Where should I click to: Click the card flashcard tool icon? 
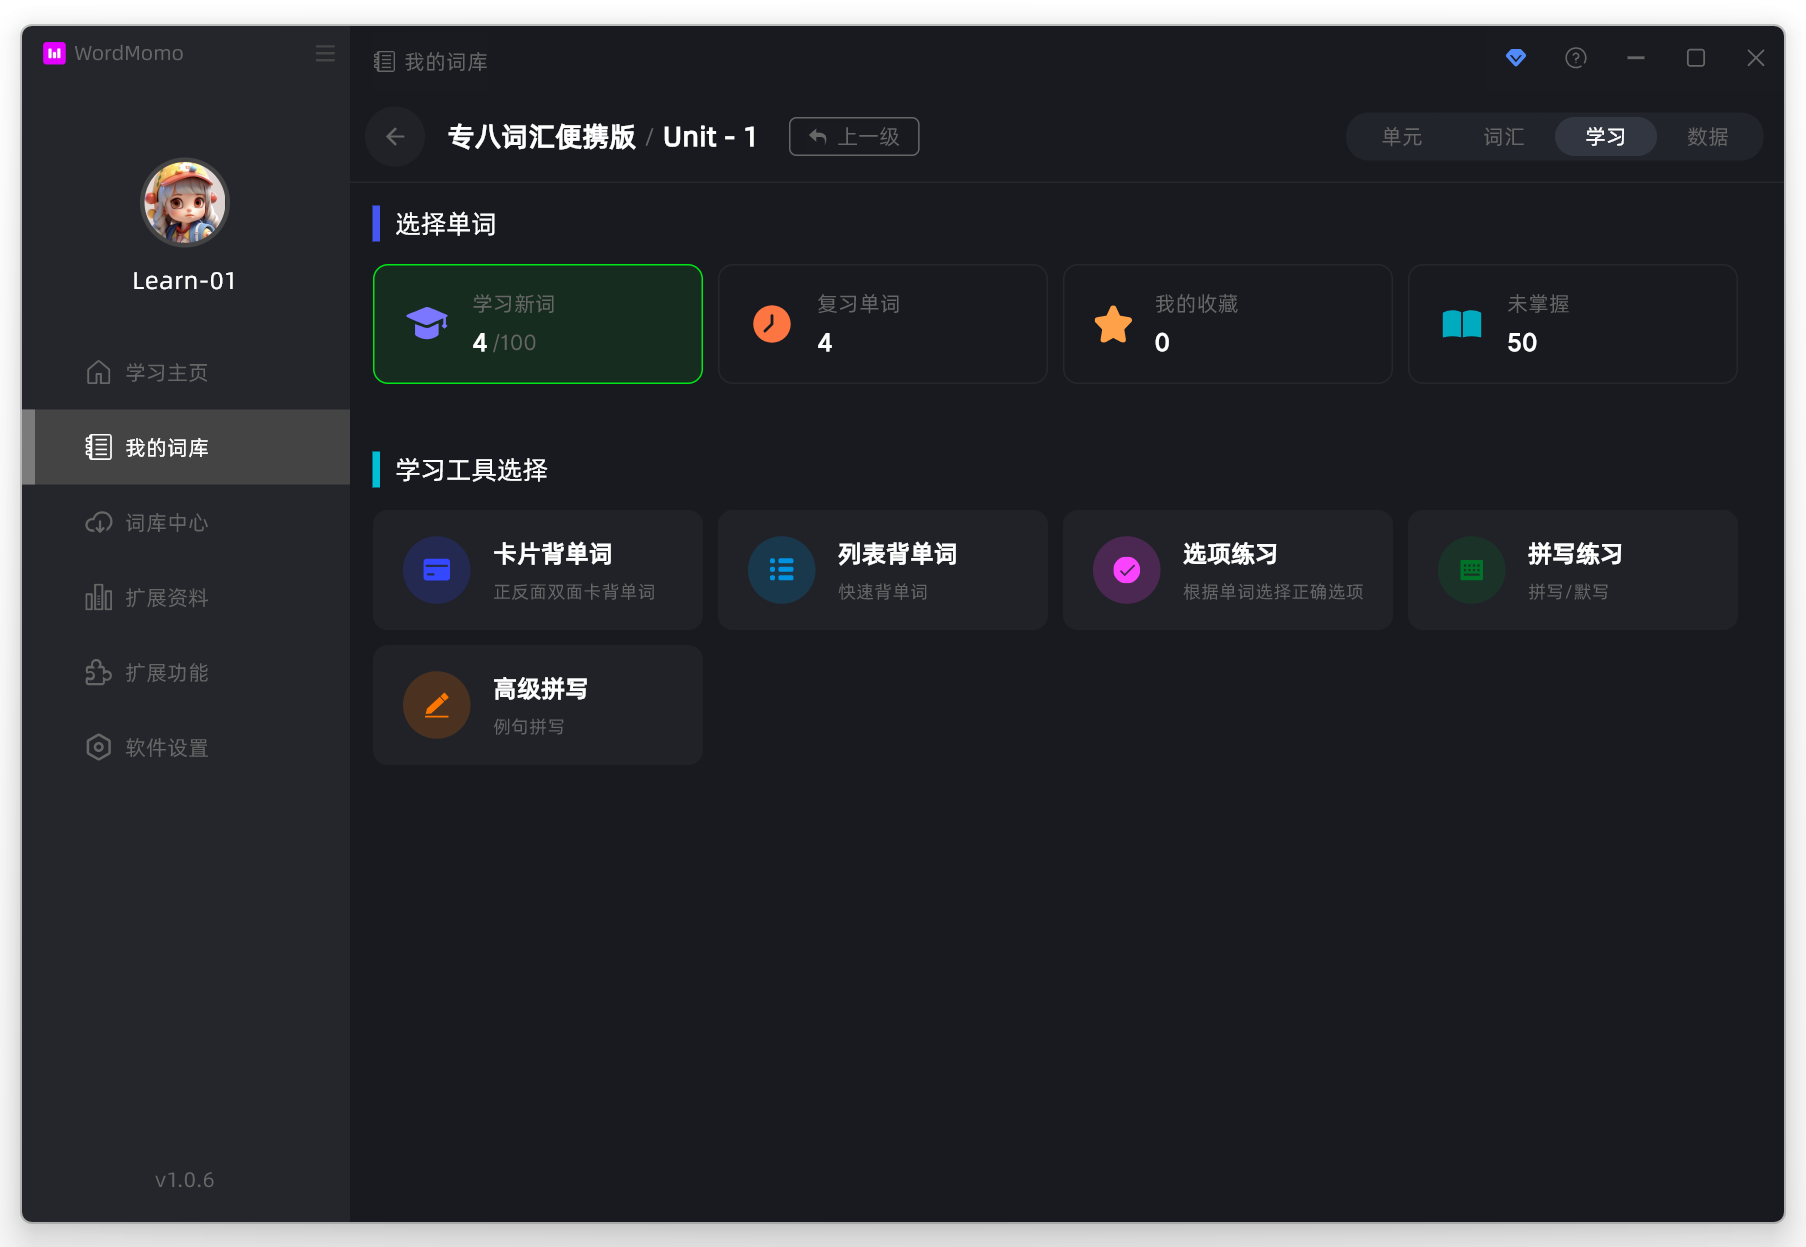[436, 570]
